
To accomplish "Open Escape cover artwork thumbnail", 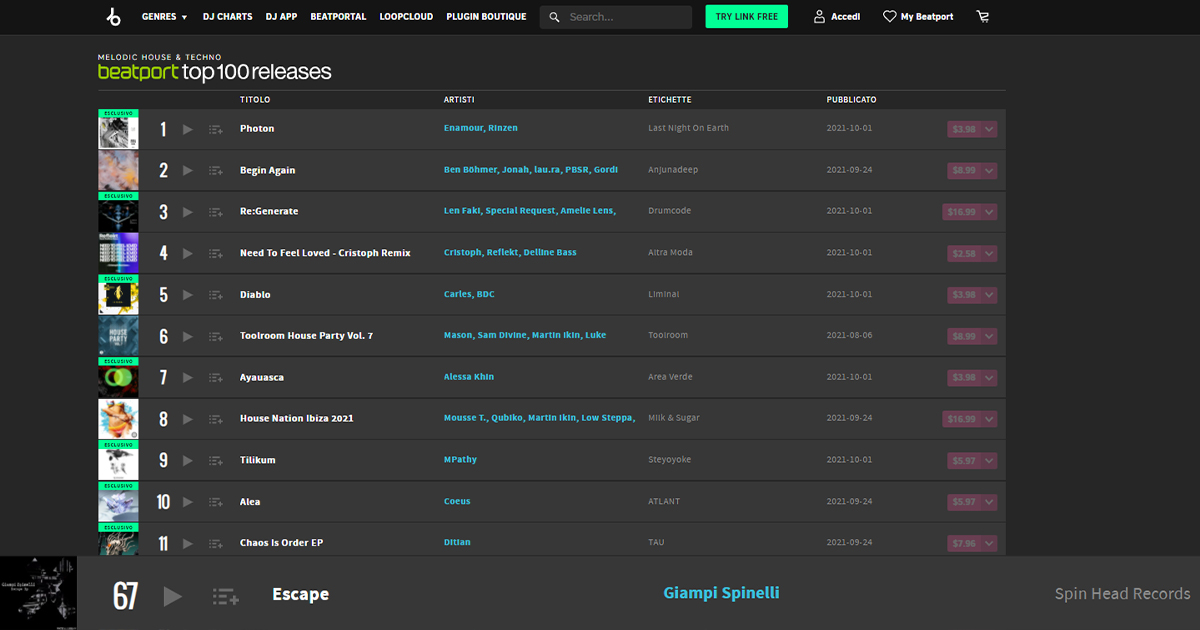I will click(x=39, y=593).
